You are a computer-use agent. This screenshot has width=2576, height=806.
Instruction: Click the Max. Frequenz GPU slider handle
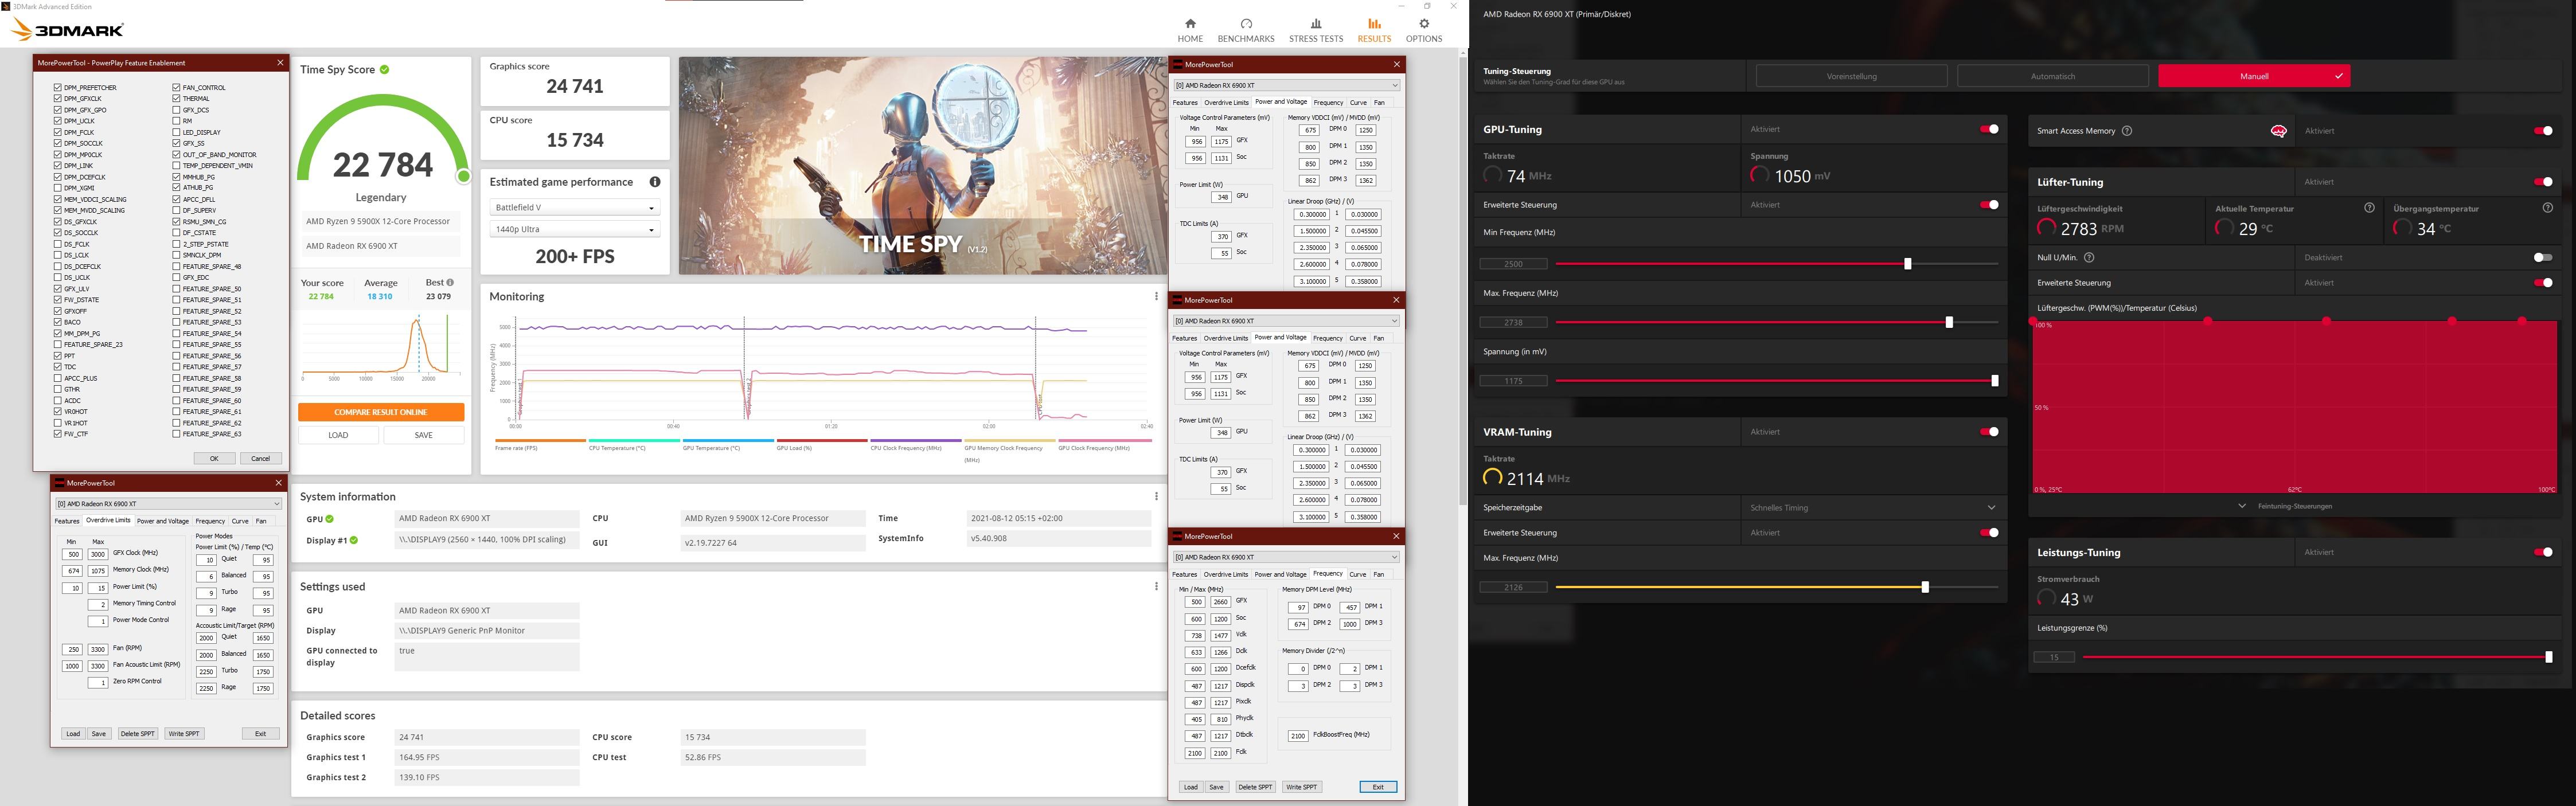point(1949,322)
